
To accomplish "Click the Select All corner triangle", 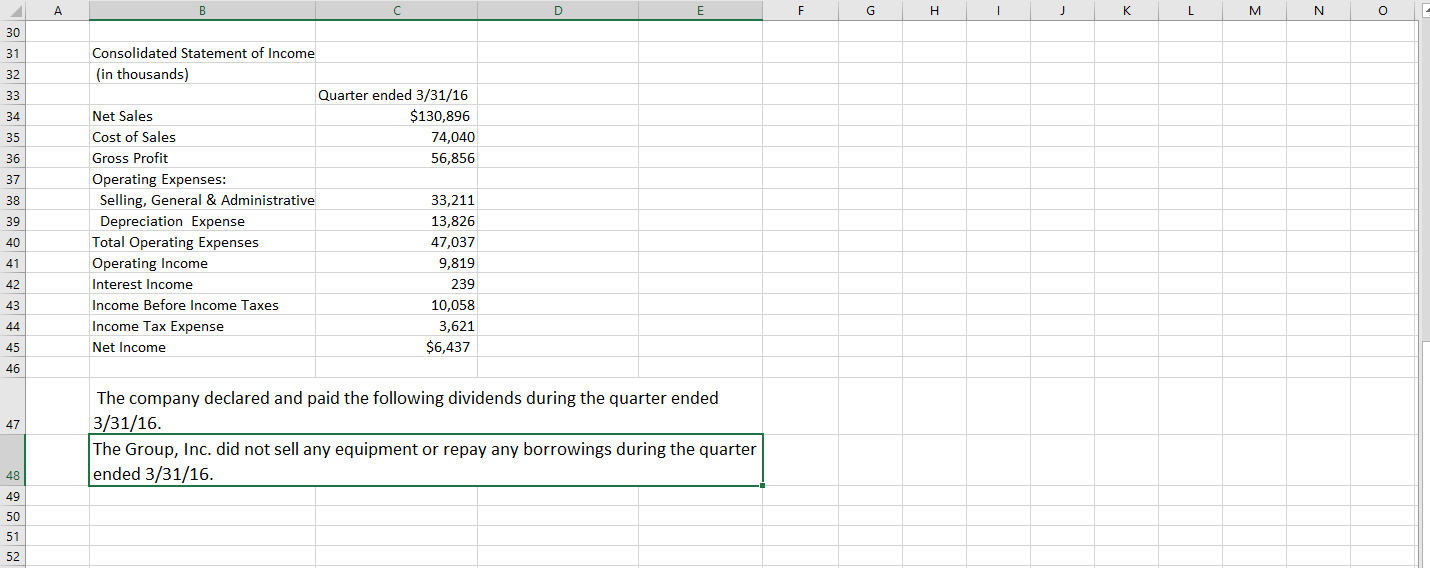I will point(12,10).
